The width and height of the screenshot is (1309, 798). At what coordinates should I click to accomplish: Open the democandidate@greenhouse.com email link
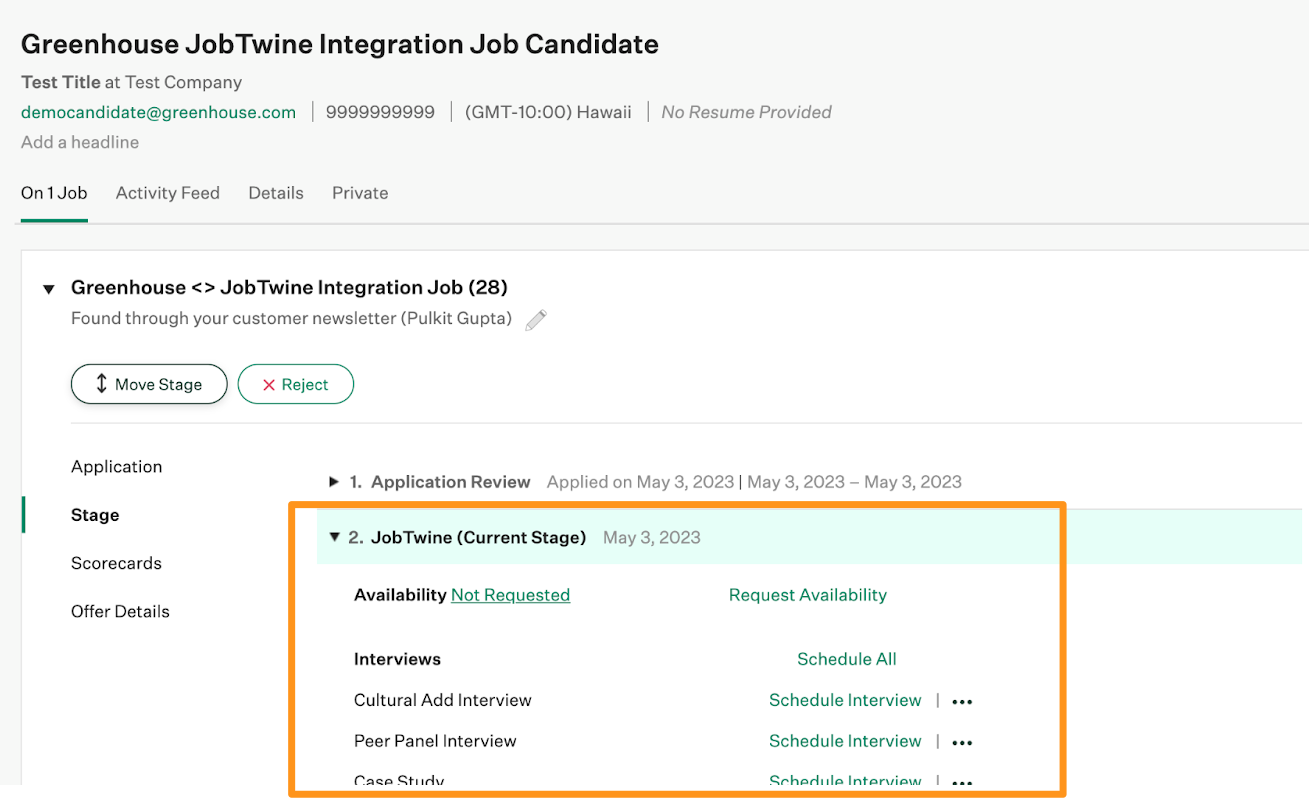coord(159,112)
